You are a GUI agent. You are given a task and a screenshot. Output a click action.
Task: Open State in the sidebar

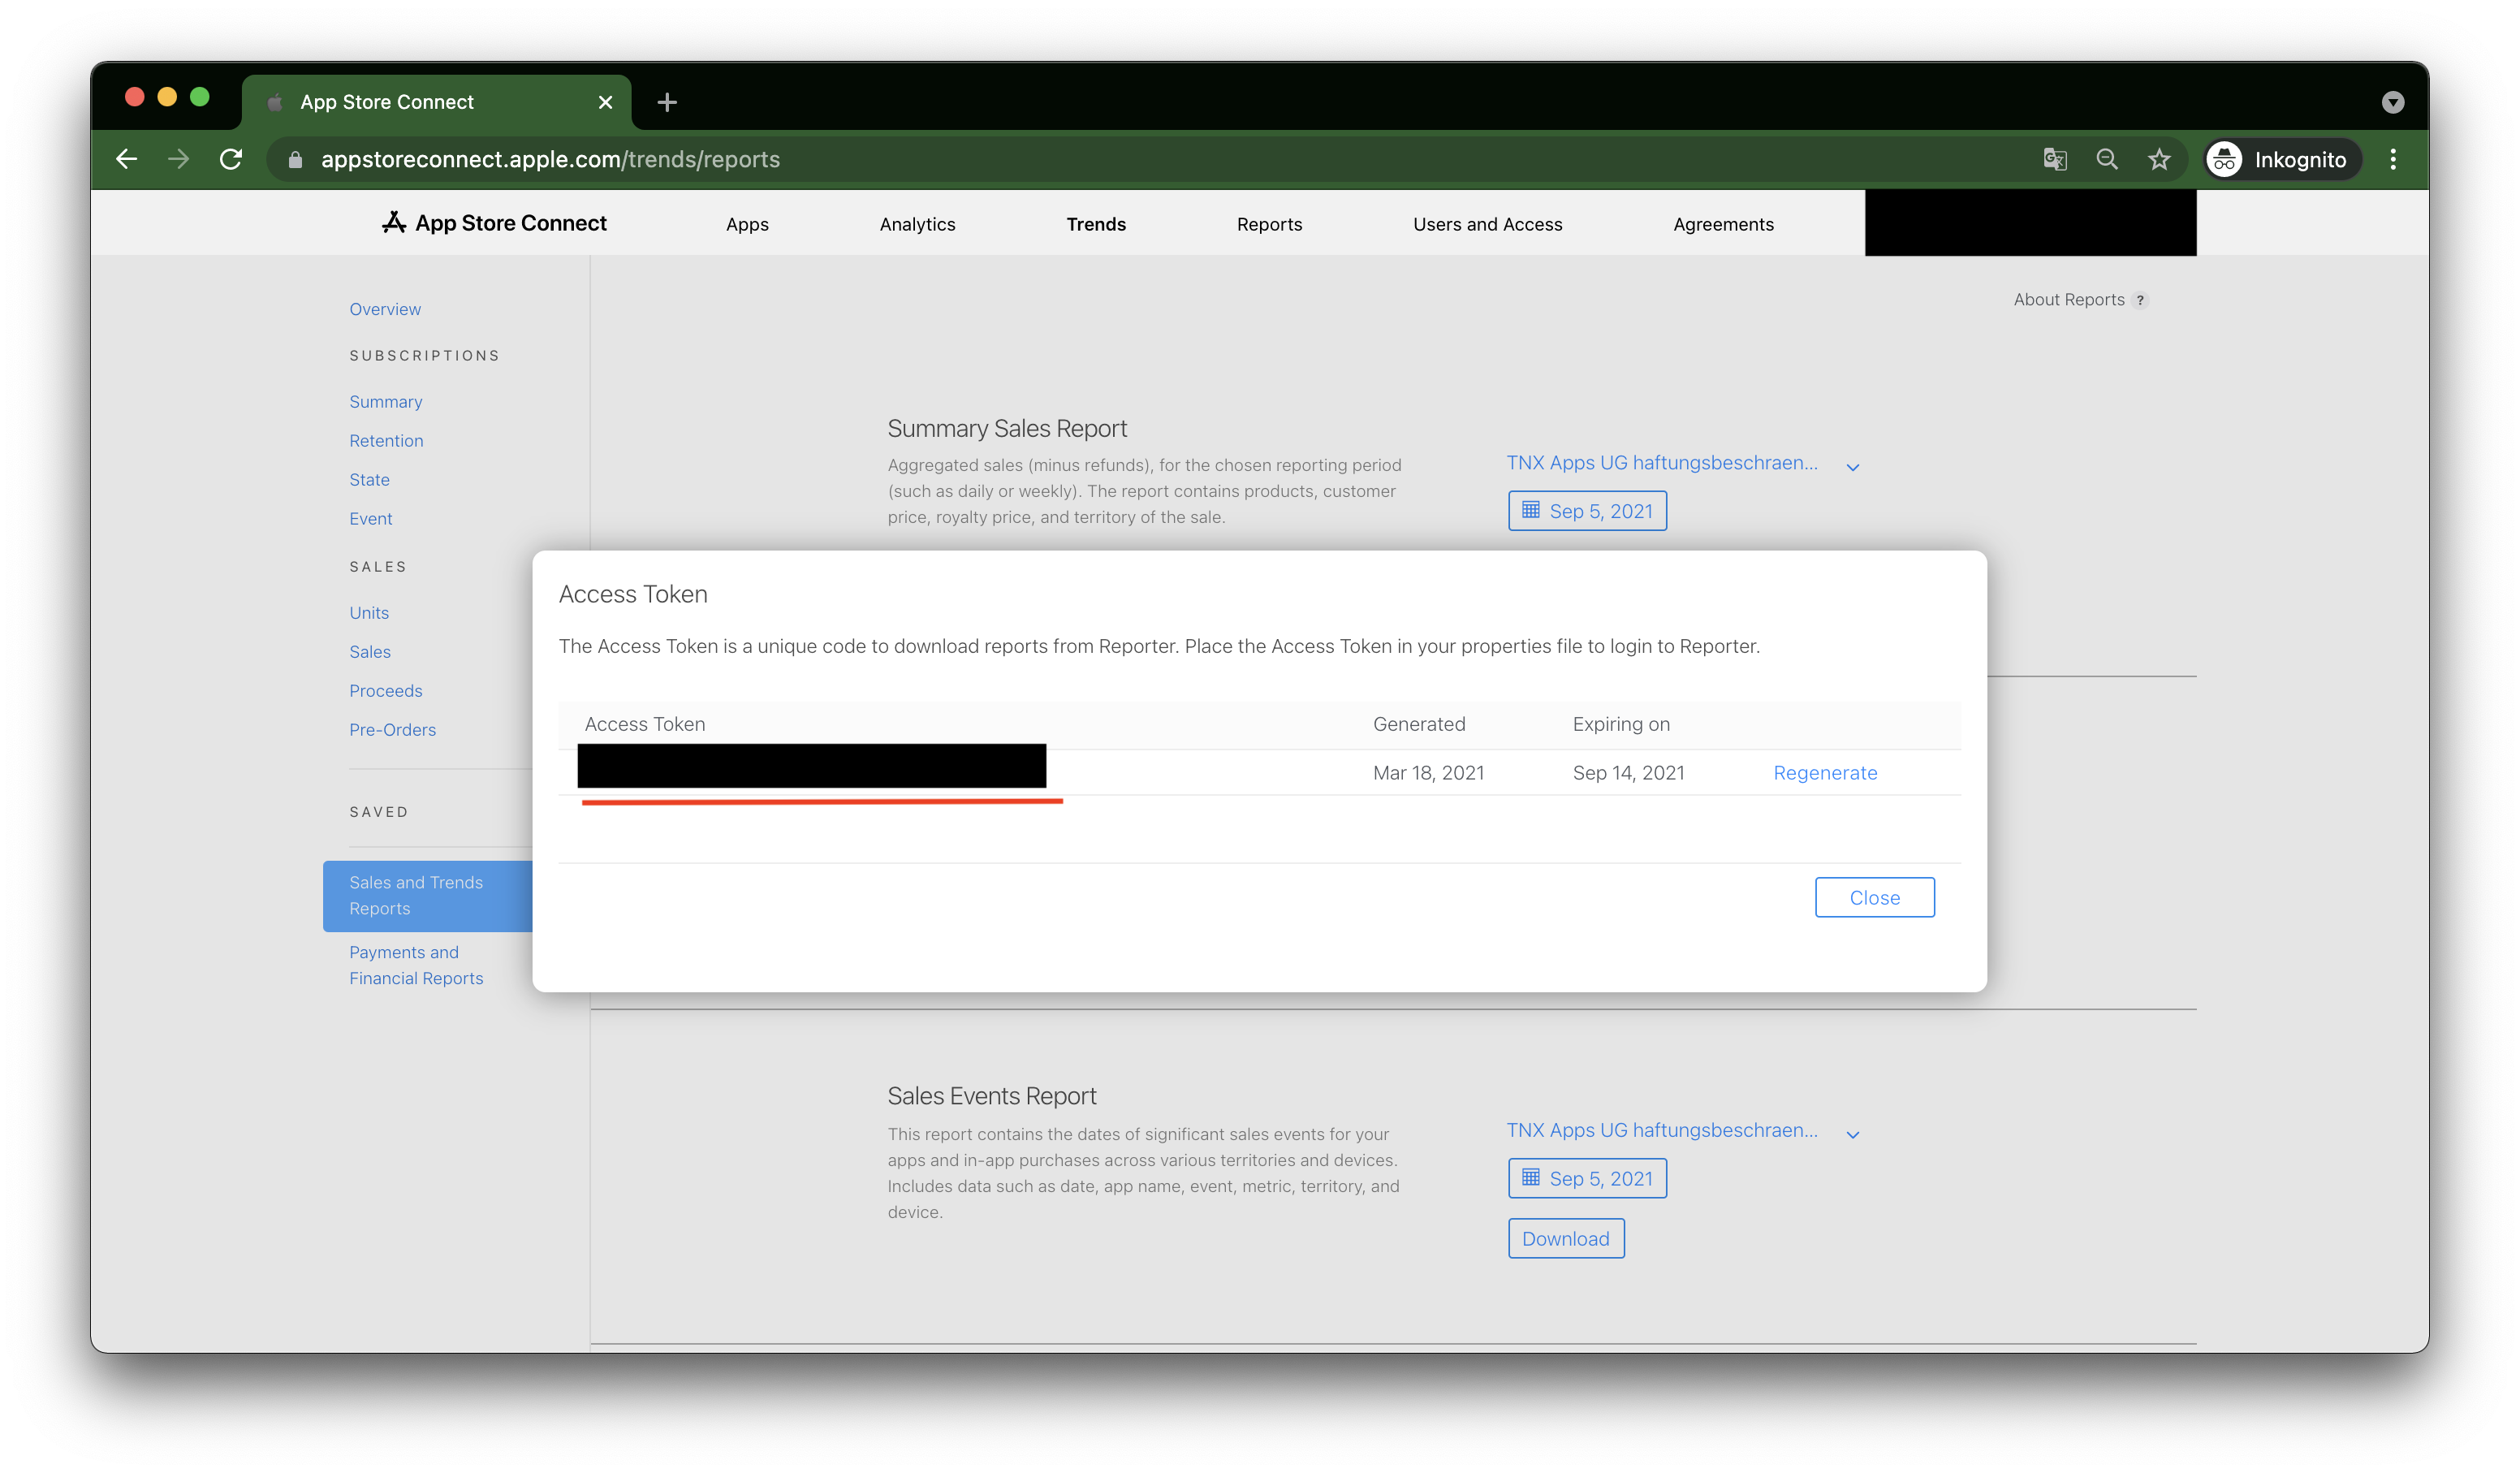point(369,479)
